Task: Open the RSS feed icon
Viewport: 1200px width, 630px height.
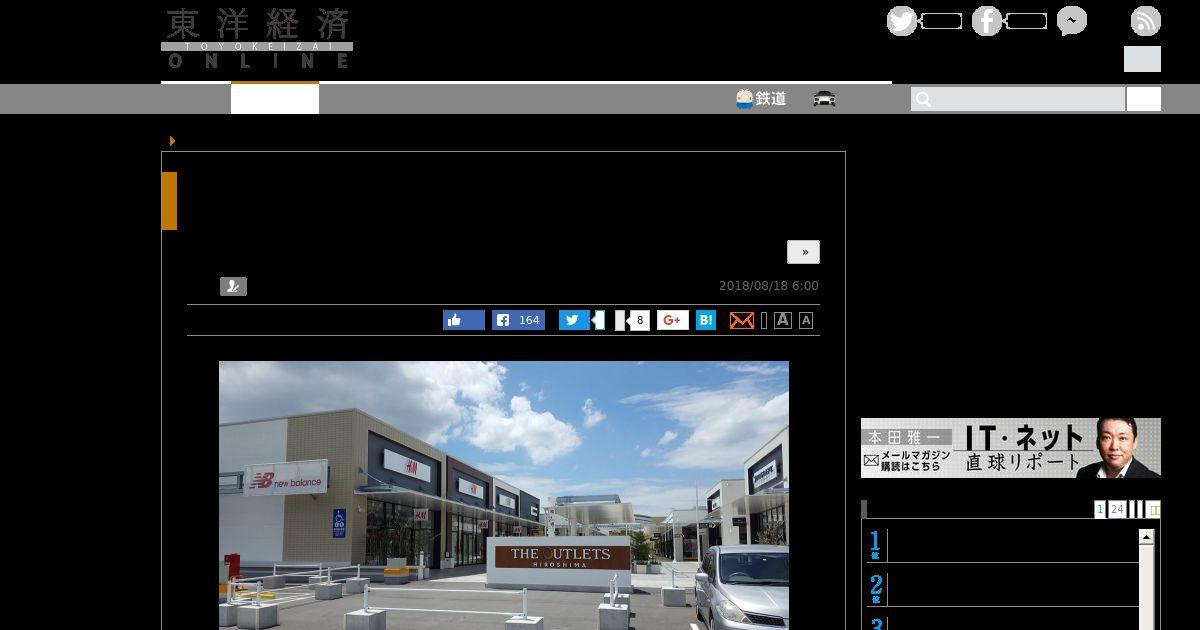Action: pyautogui.click(x=1146, y=21)
